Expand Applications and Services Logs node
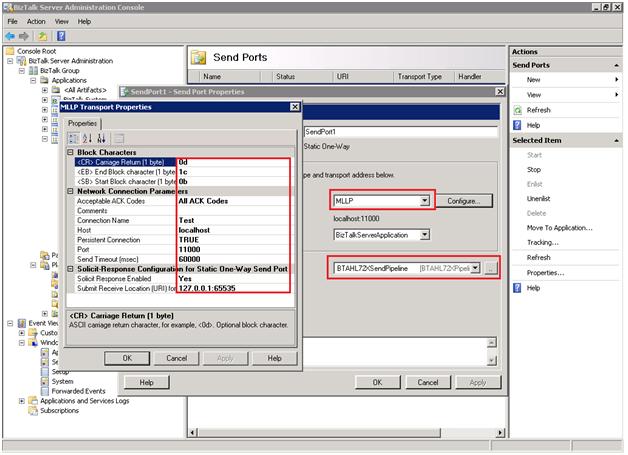Image resolution: width=628 pixels, height=455 pixels. (x=22, y=401)
